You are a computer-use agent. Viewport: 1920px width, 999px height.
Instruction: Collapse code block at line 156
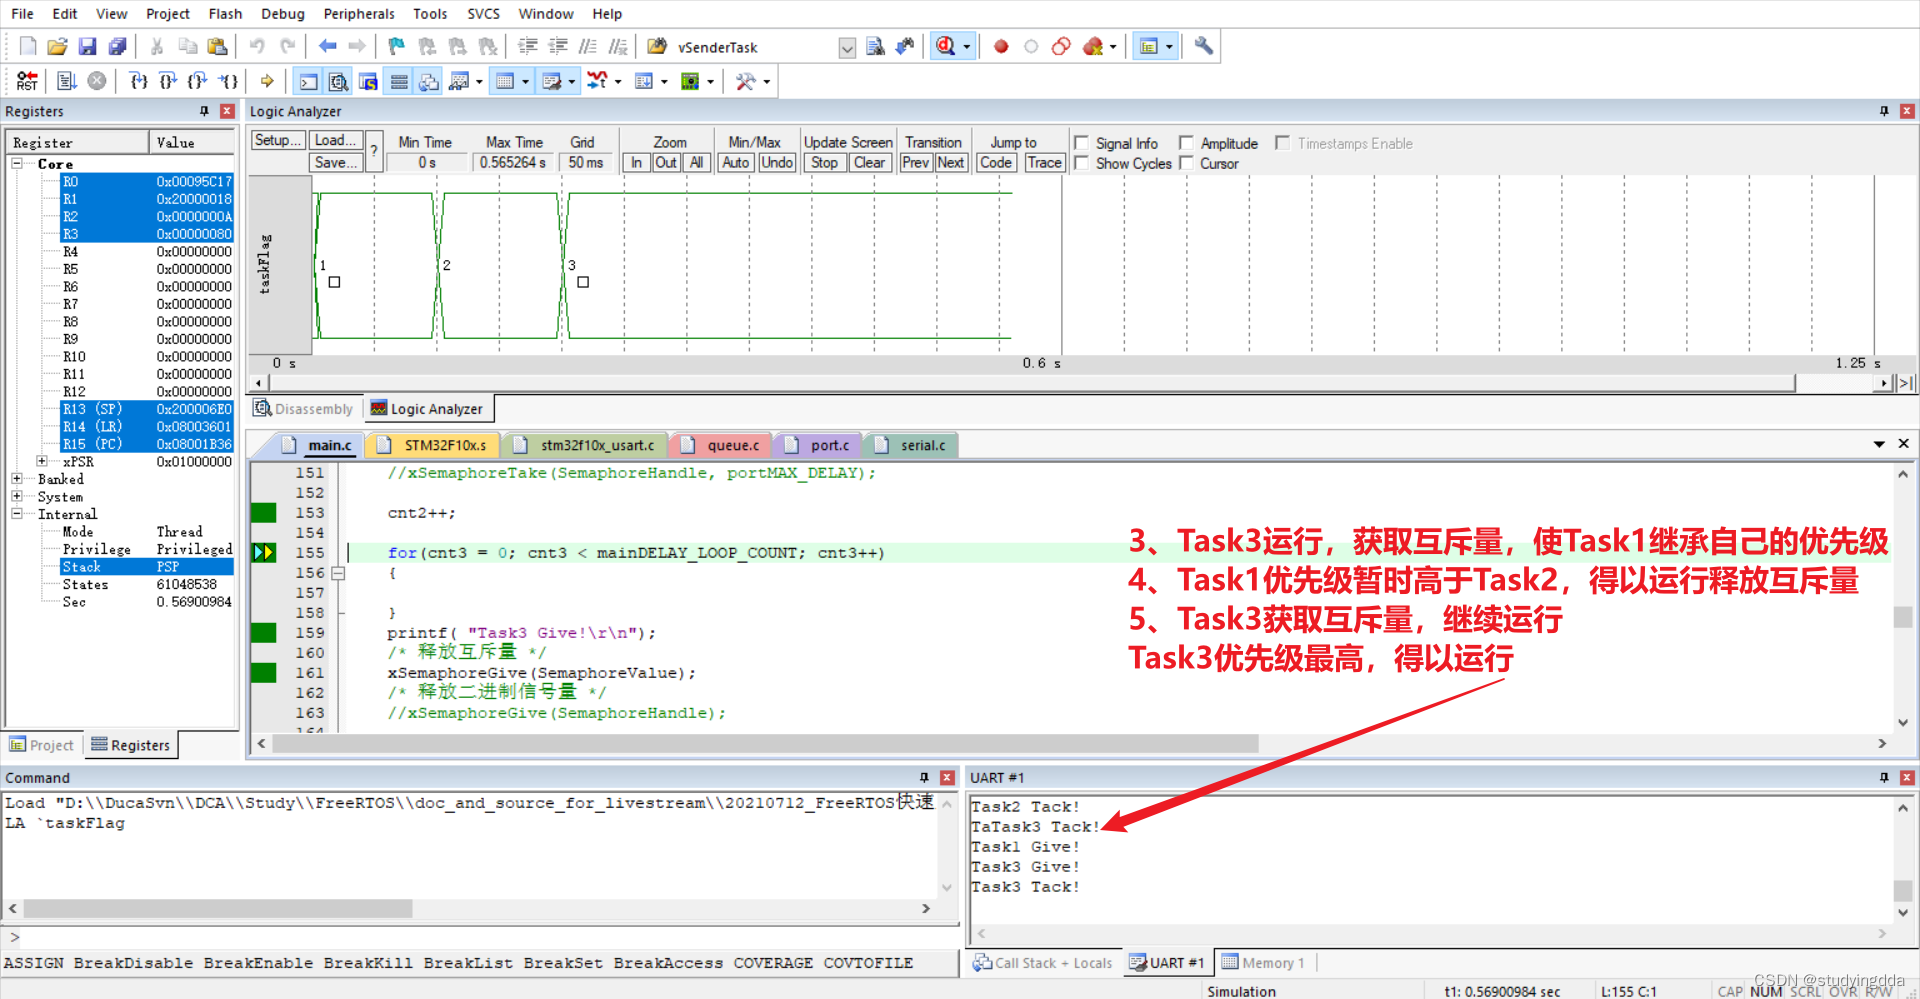pyautogui.click(x=338, y=573)
